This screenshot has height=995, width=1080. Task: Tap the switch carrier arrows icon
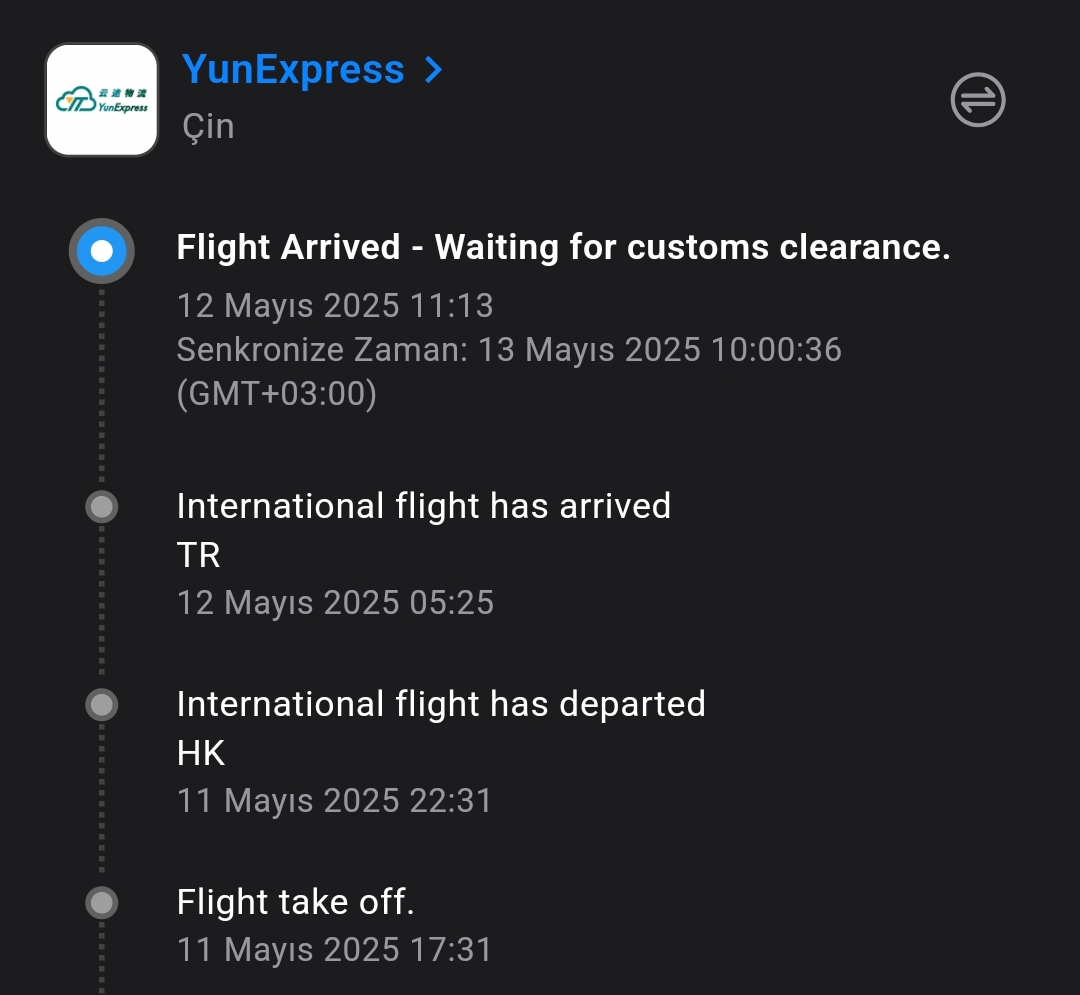pyautogui.click(x=977, y=99)
